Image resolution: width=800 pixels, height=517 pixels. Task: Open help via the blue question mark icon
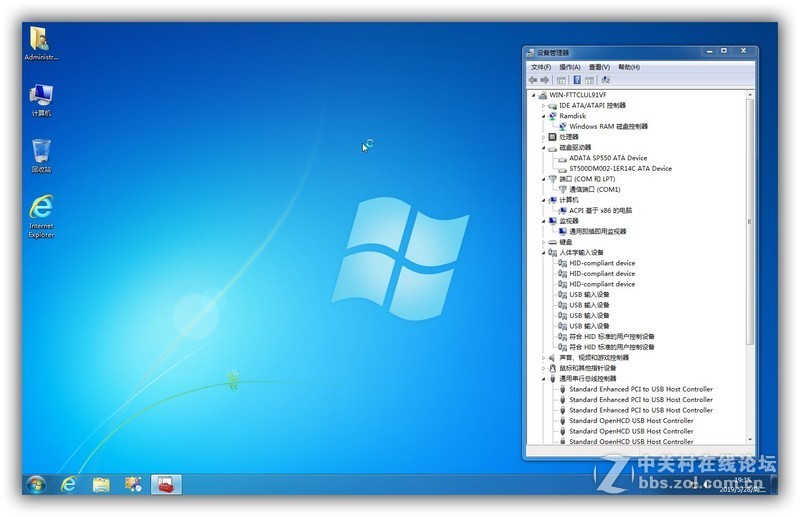pos(577,80)
